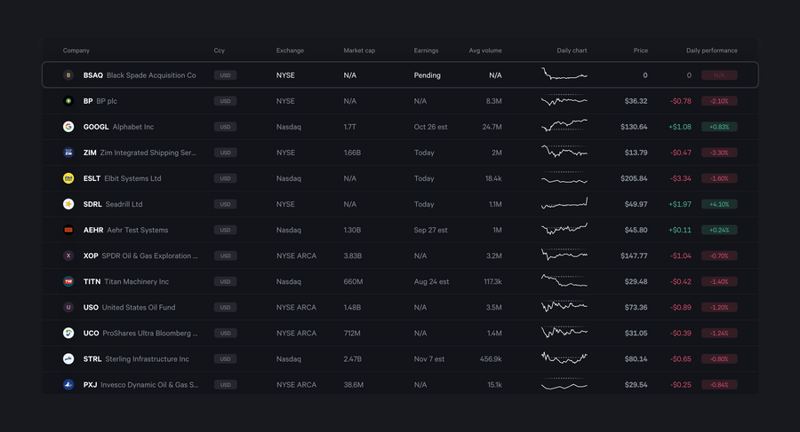Select the Invesco Dynamic Oil & Gas name

pos(149,385)
